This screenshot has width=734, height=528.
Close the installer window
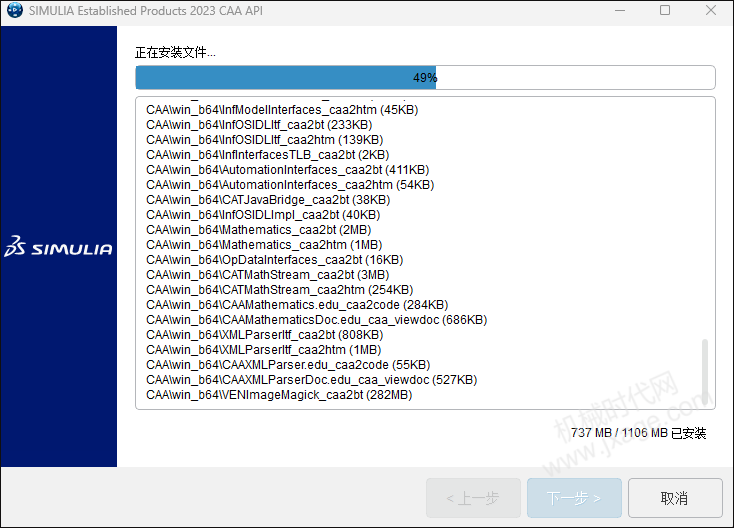tap(711, 10)
